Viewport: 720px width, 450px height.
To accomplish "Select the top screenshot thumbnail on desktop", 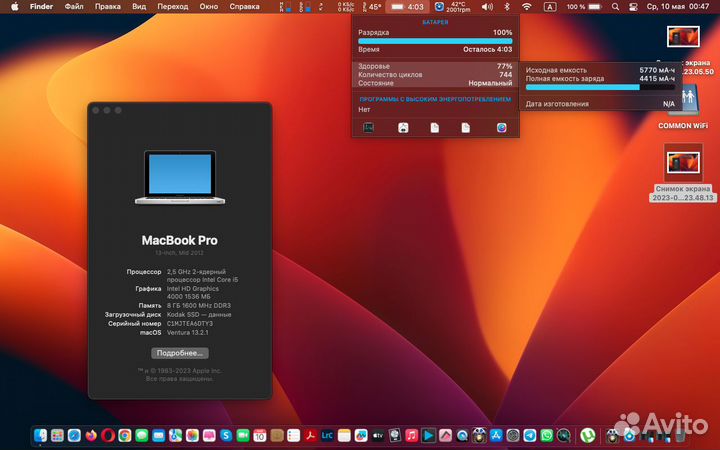I will click(683, 37).
